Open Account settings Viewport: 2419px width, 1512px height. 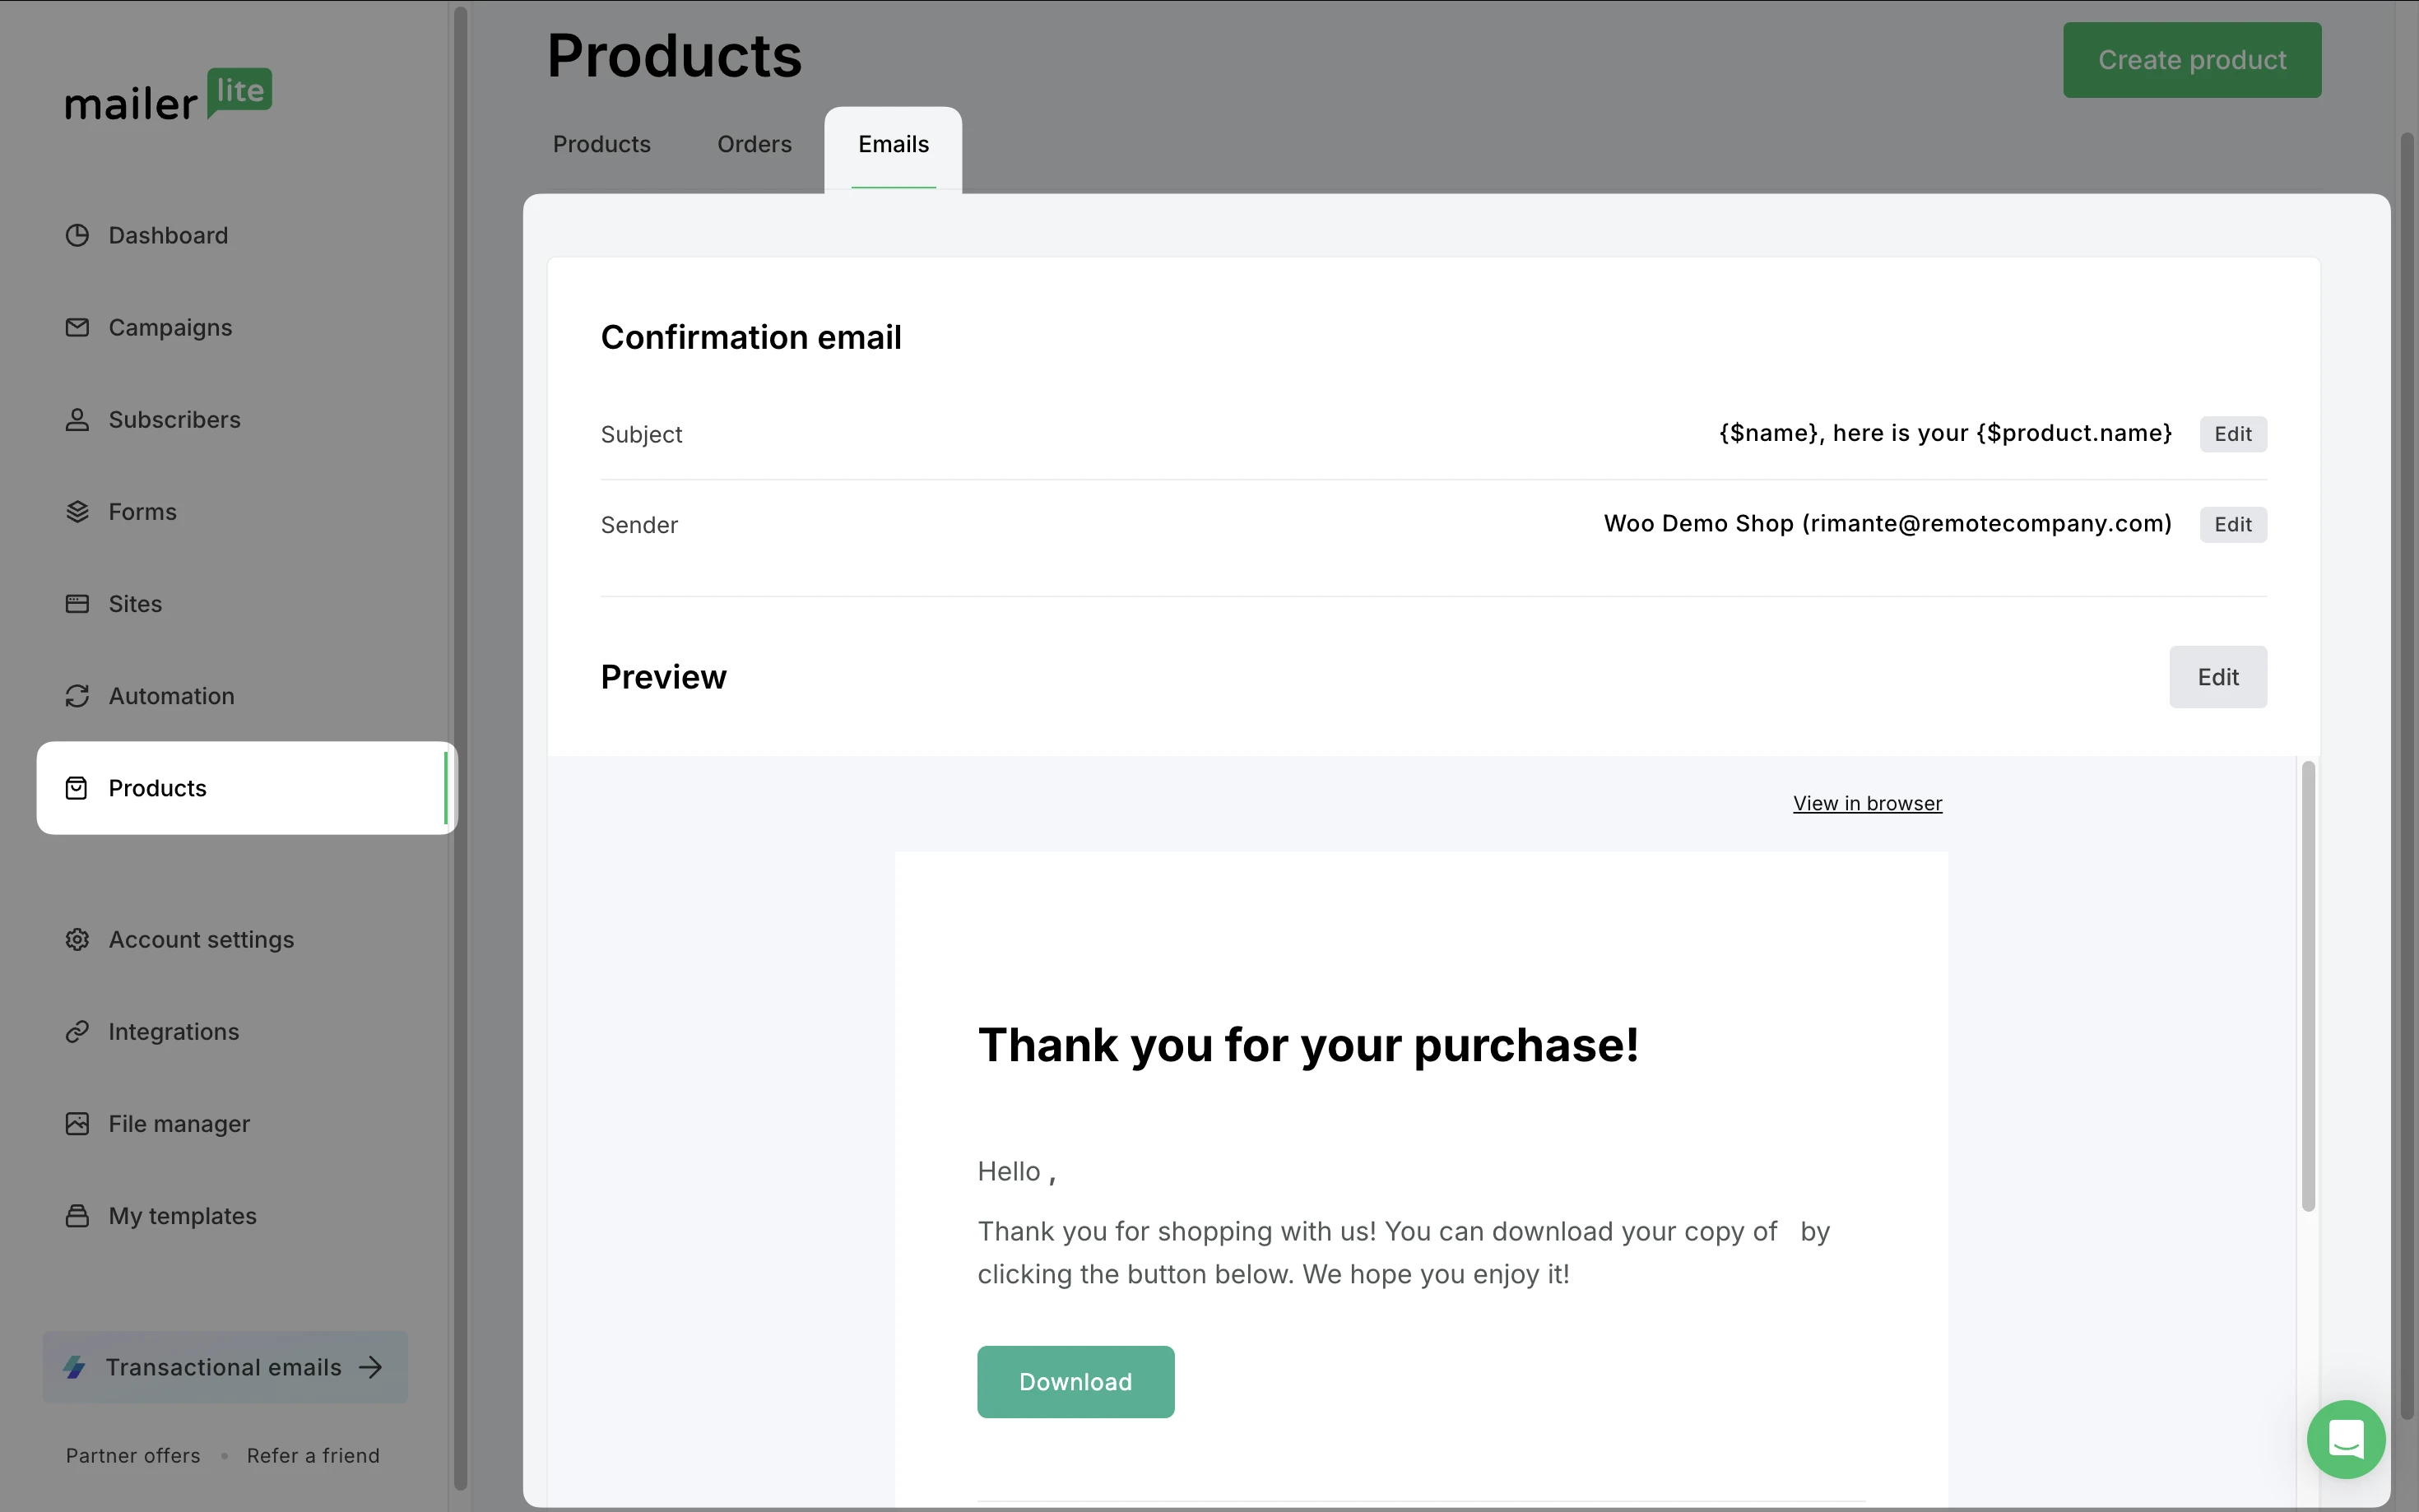pyautogui.click(x=201, y=940)
